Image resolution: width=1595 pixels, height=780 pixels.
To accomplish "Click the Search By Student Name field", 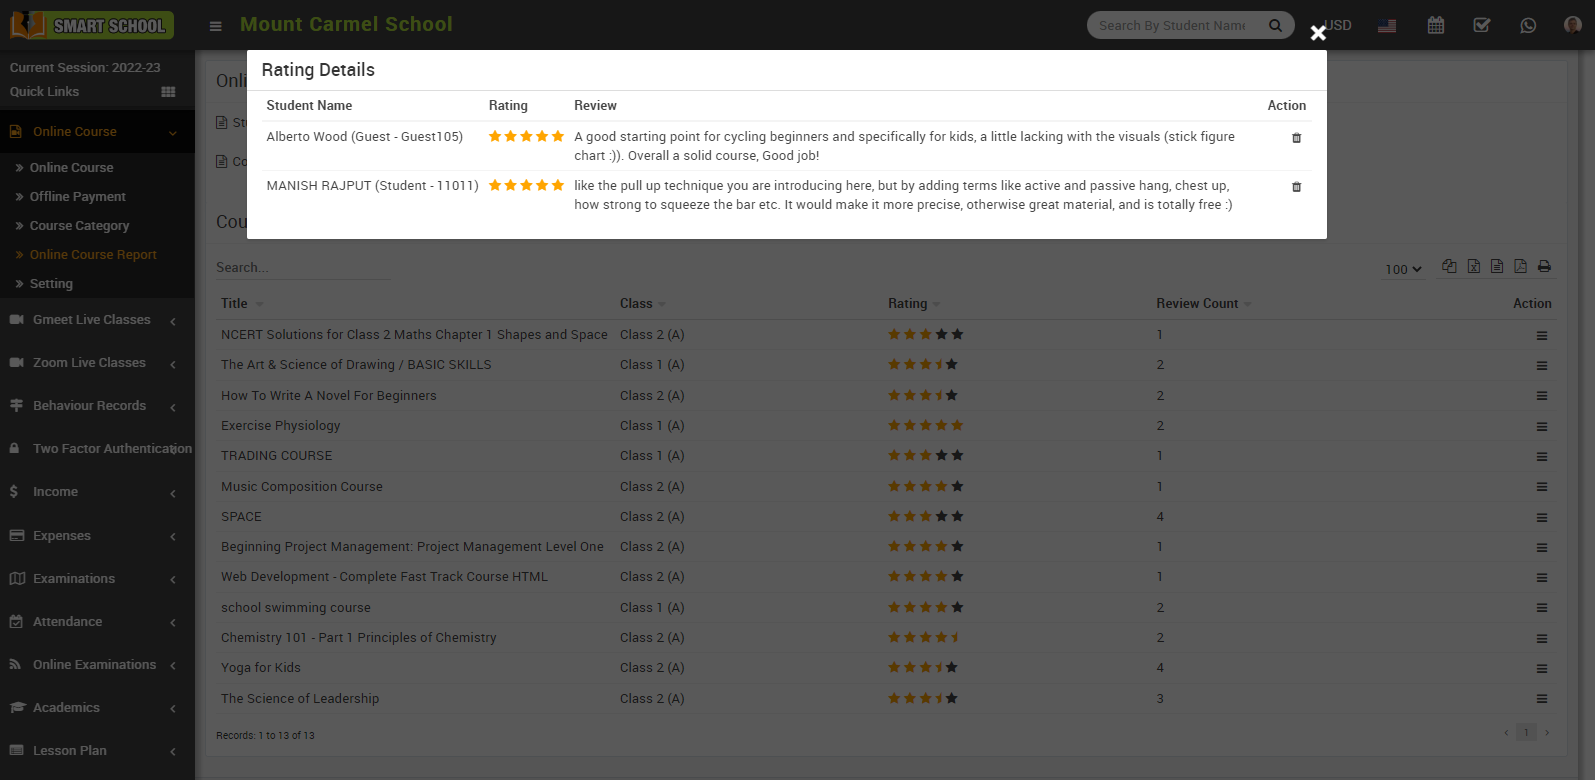I will click(x=1173, y=26).
